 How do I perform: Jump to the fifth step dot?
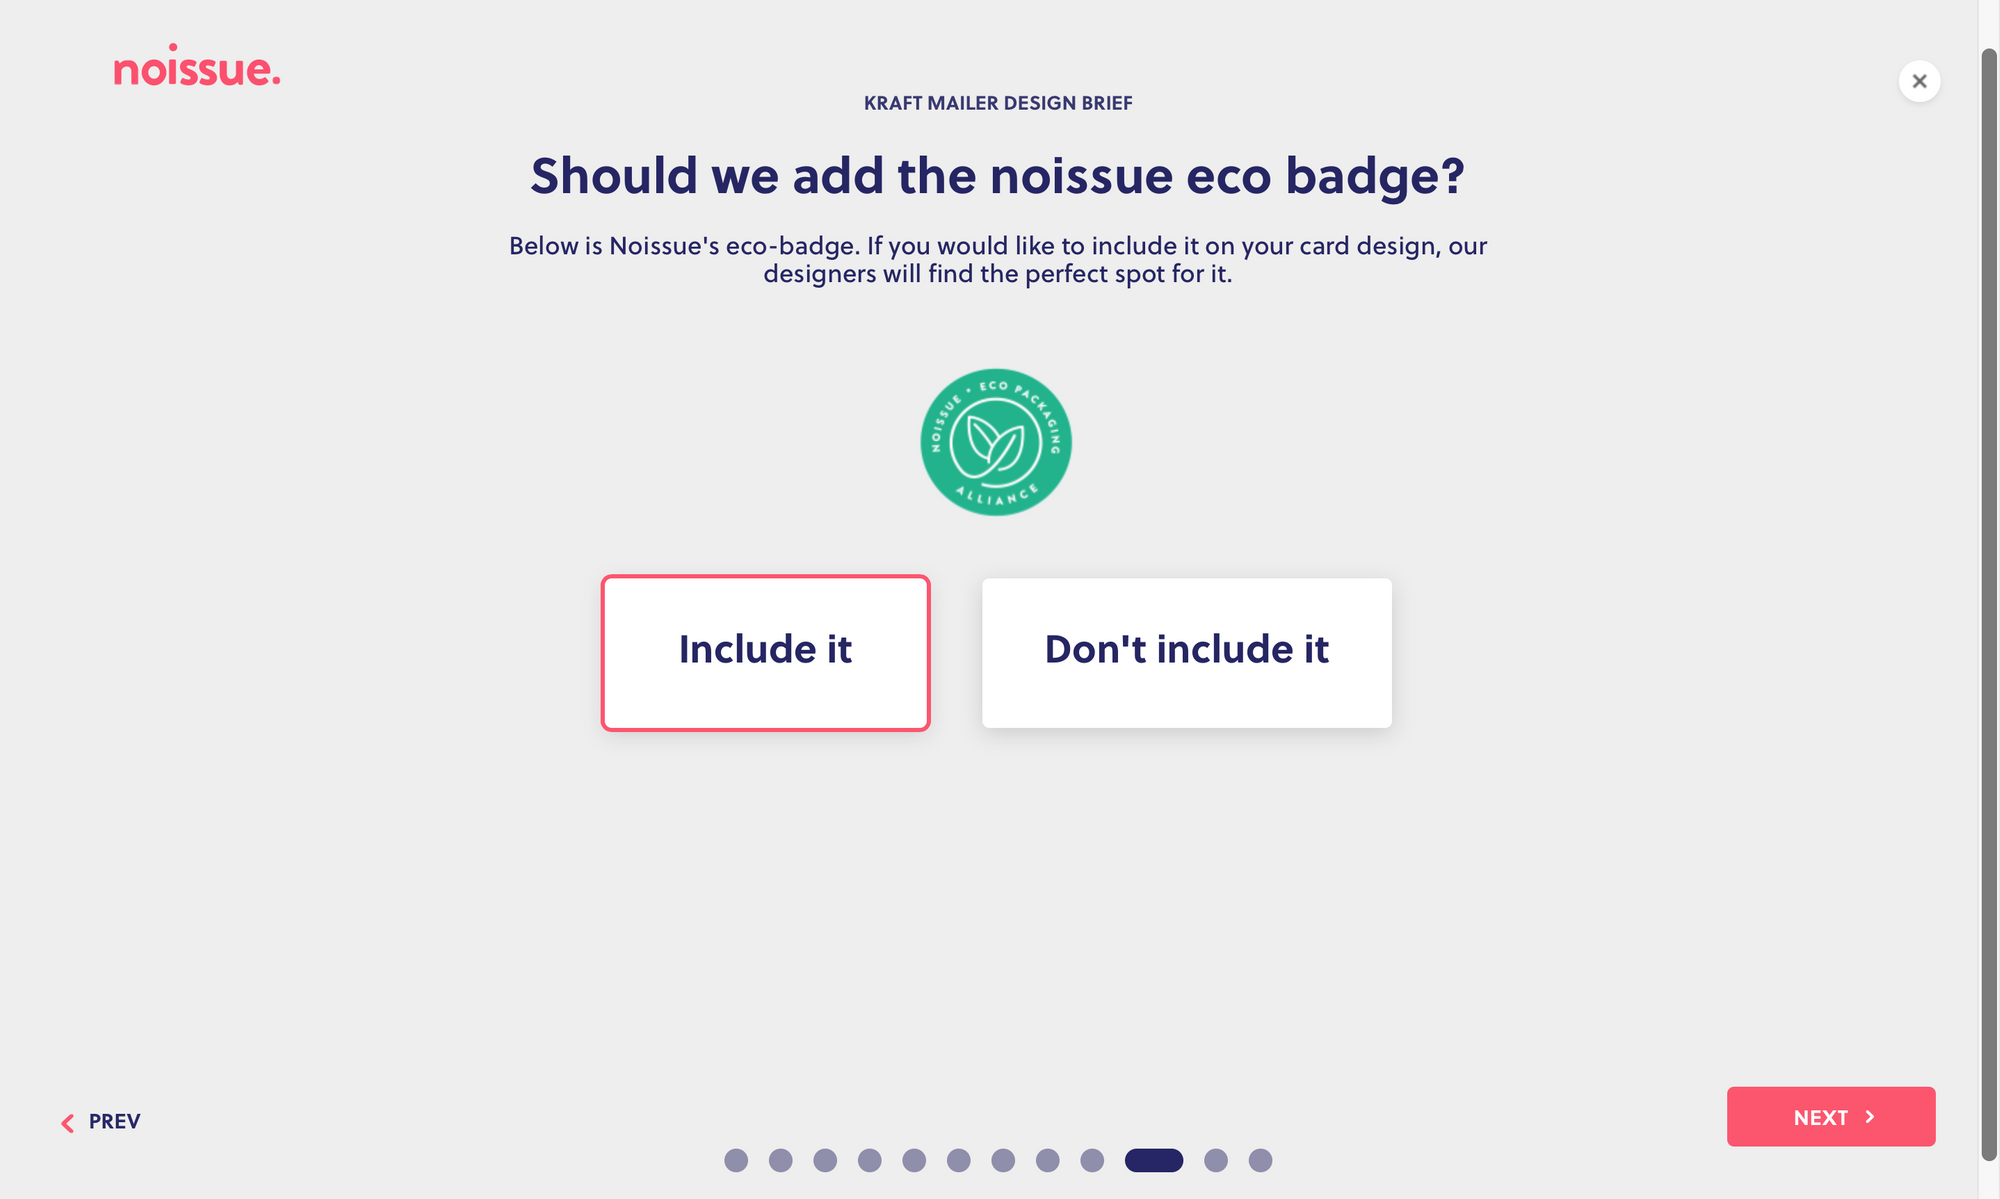coord(914,1160)
